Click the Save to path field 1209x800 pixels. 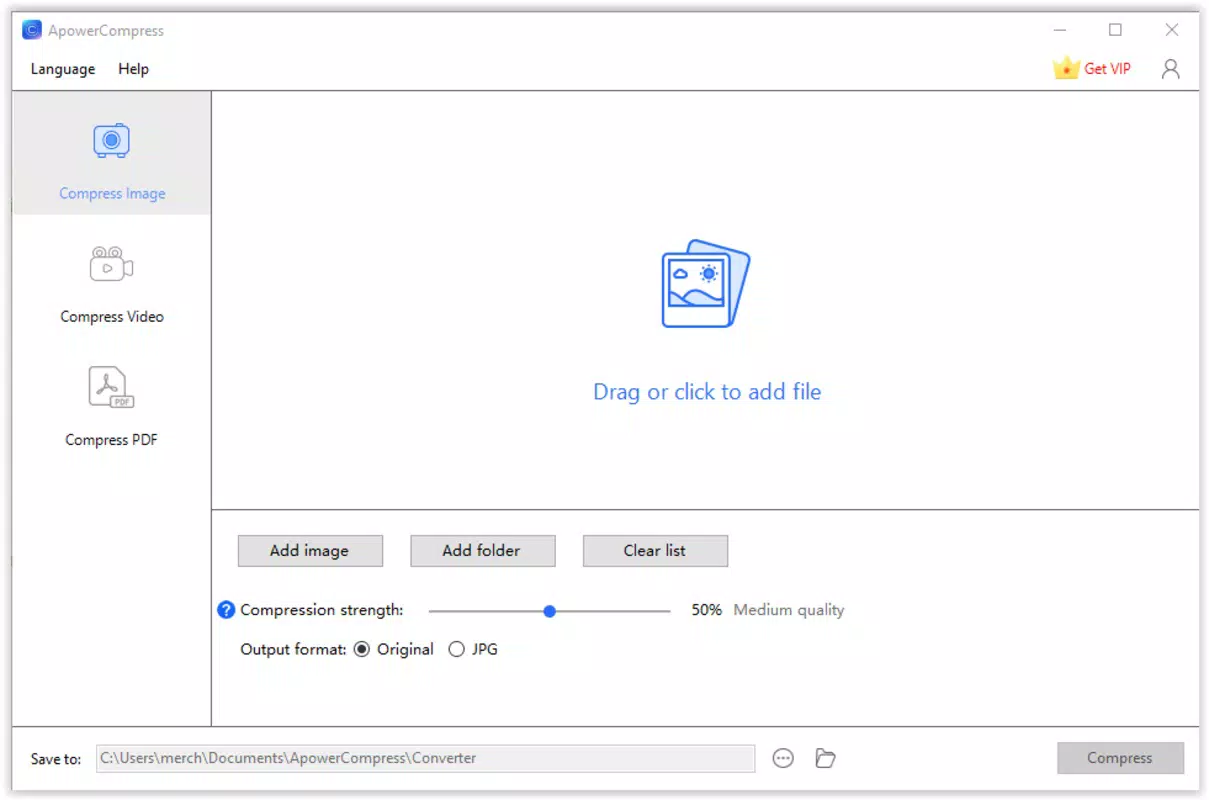(425, 758)
